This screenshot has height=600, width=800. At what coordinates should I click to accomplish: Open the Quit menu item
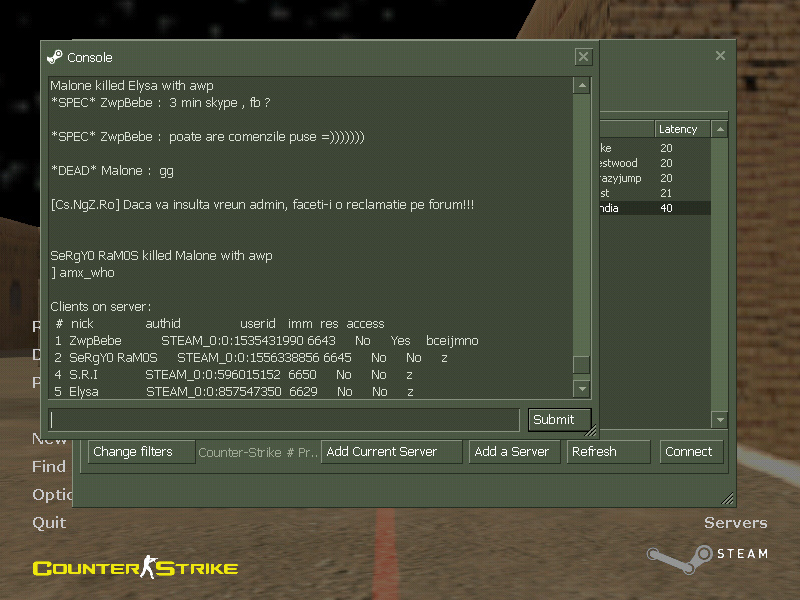[x=49, y=522]
